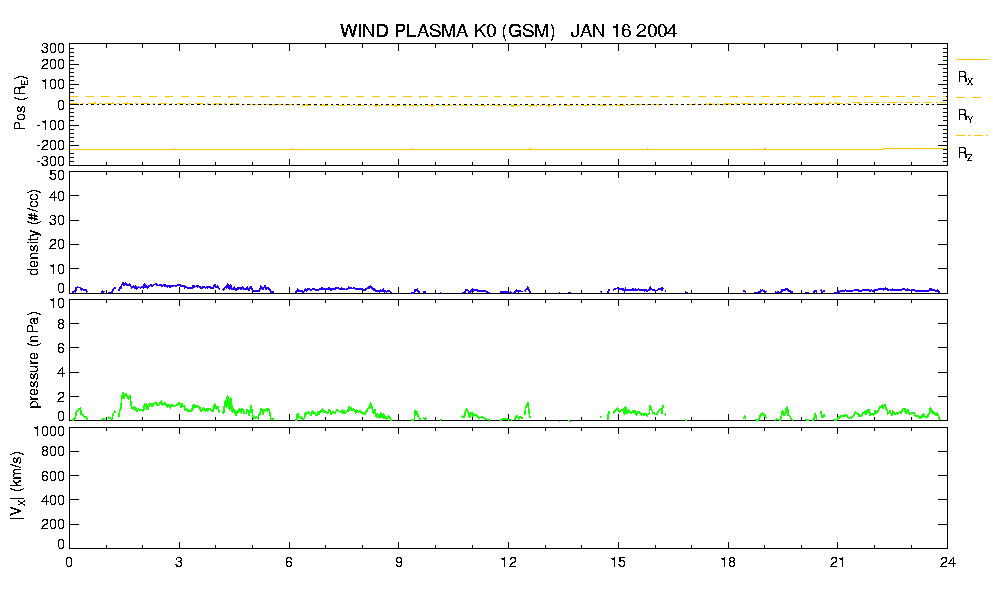The image size is (993, 600).
Task: Click the 4 tick on pressure panel
Action: tap(61, 372)
